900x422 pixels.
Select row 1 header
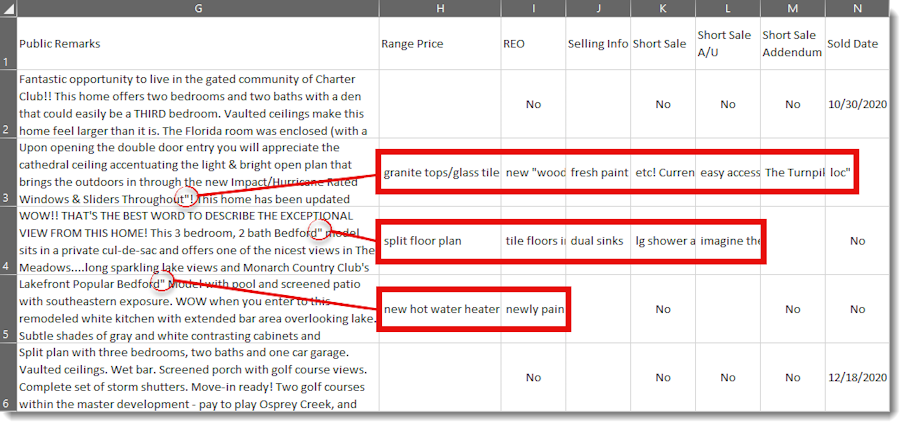pos(8,44)
